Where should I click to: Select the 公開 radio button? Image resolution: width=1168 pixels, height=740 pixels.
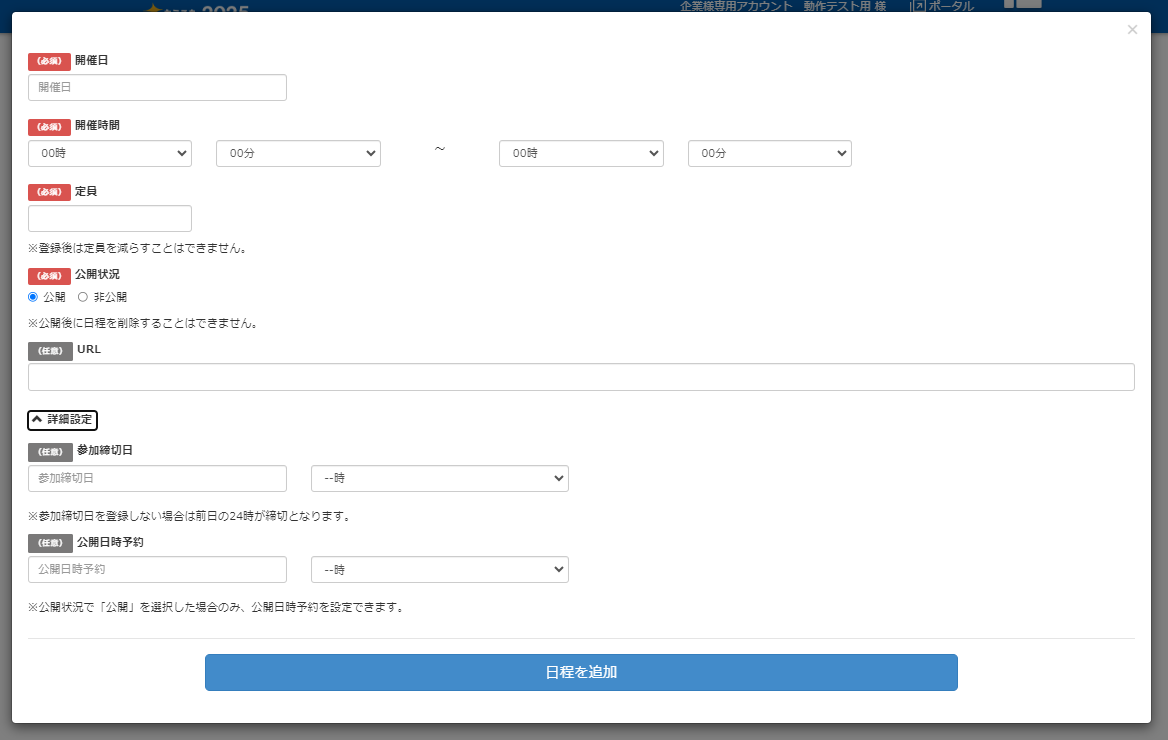(33, 297)
